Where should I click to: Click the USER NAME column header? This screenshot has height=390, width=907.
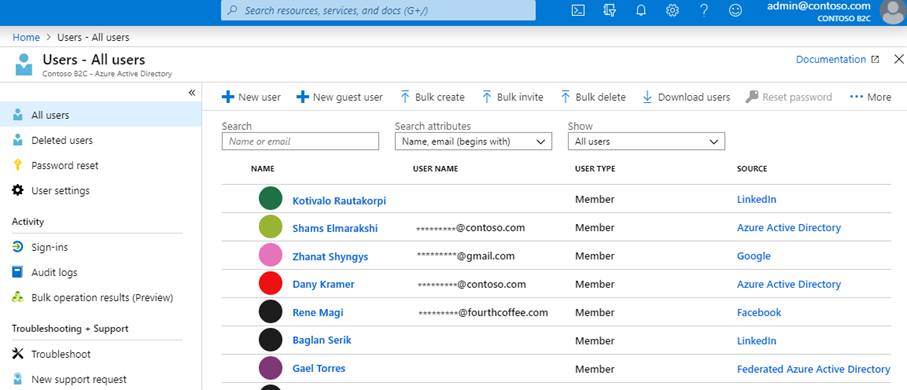click(x=436, y=169)
